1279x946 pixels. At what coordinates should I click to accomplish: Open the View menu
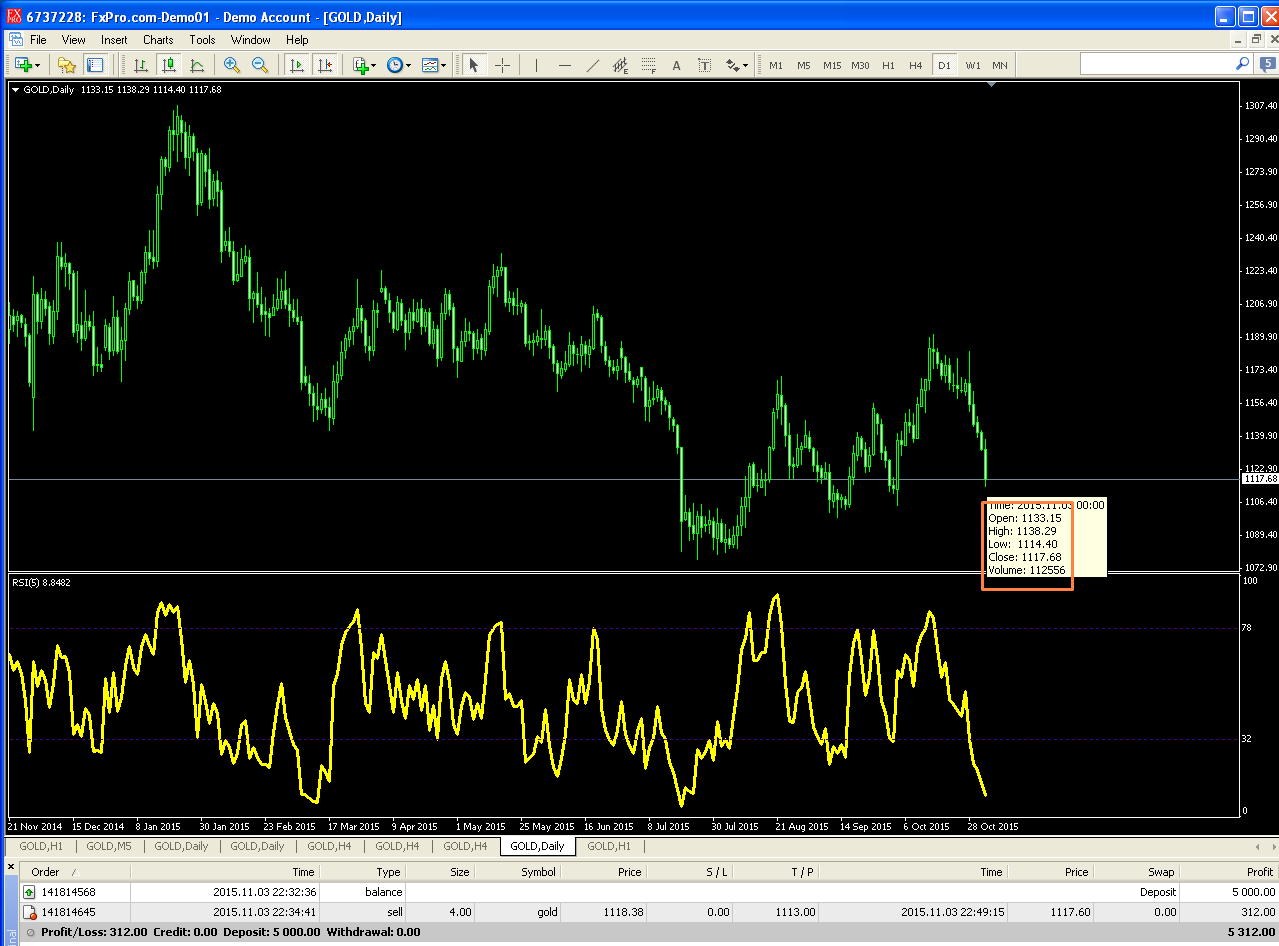click(x=74, y=40)
